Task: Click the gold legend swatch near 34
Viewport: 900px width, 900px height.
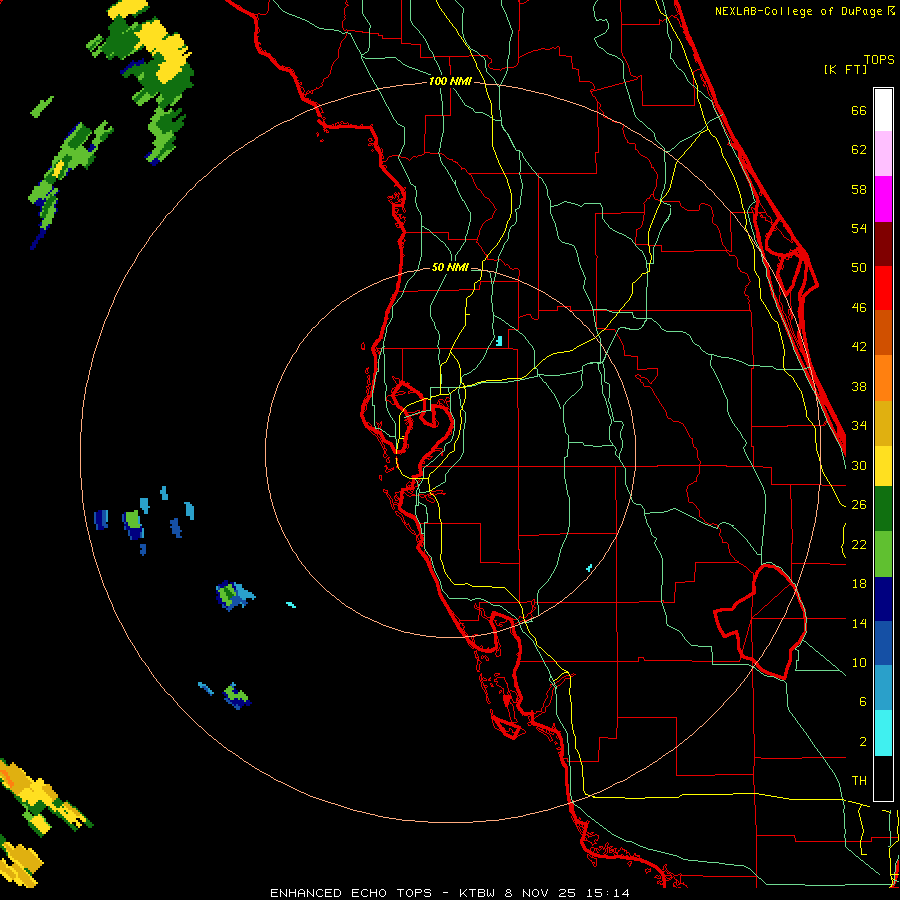Action: click(x=883, y=423)
